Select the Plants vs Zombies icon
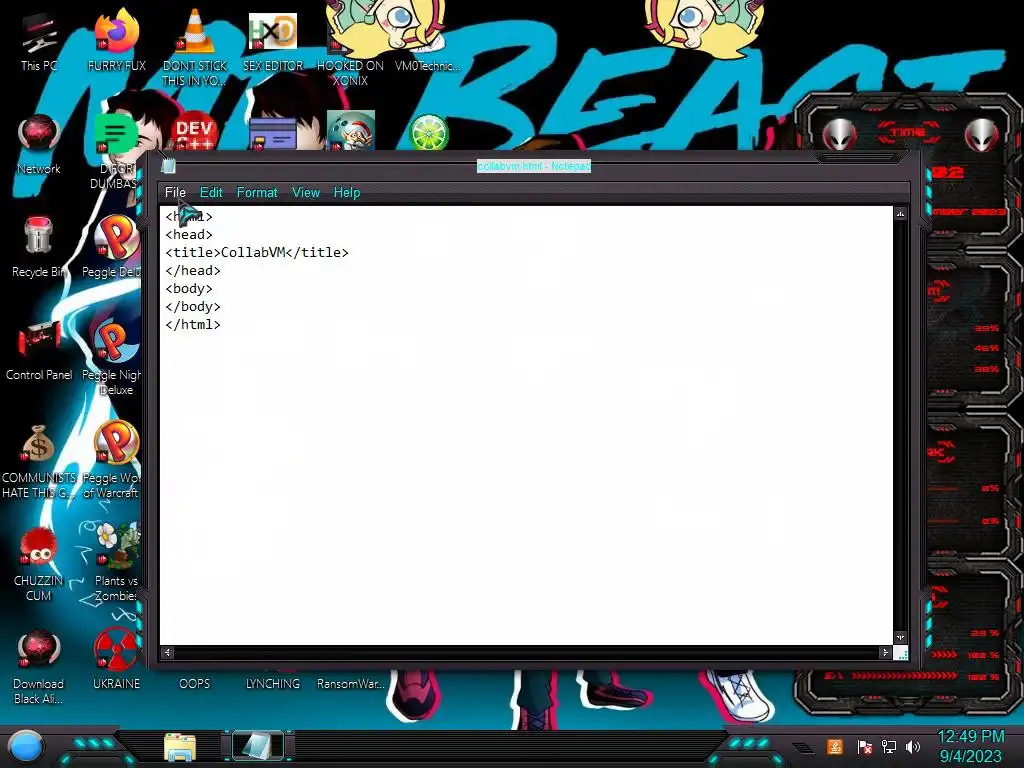 (x=116, y=564)
